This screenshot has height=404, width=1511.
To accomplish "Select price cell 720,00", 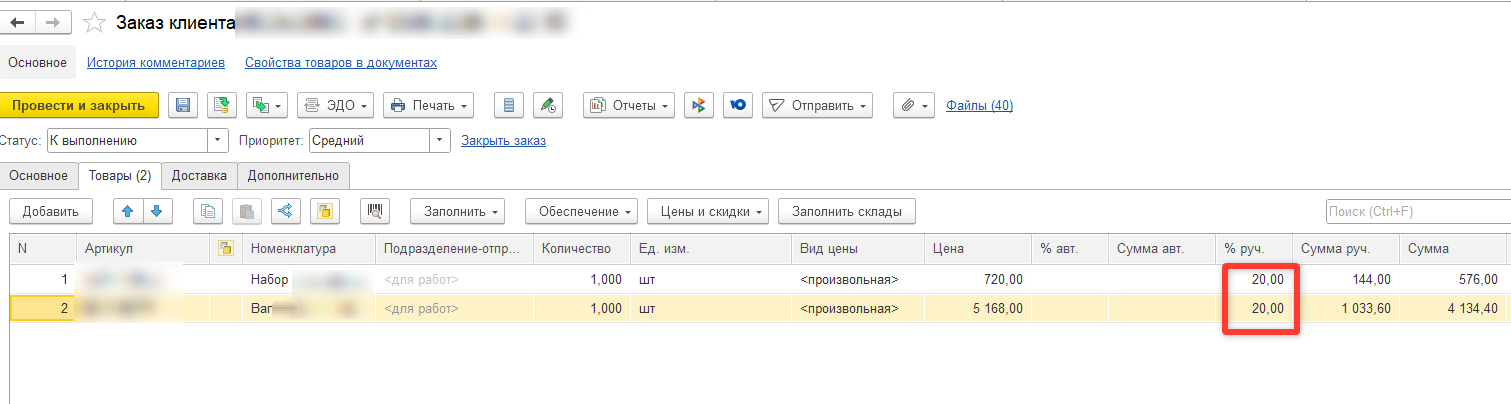I will 977,279.
